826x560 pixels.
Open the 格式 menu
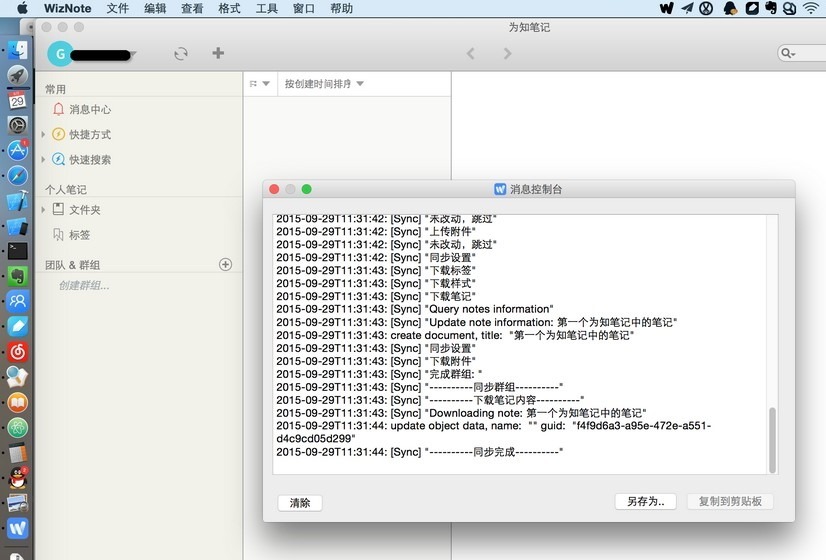pyautogui.click(x=229, y=8)
